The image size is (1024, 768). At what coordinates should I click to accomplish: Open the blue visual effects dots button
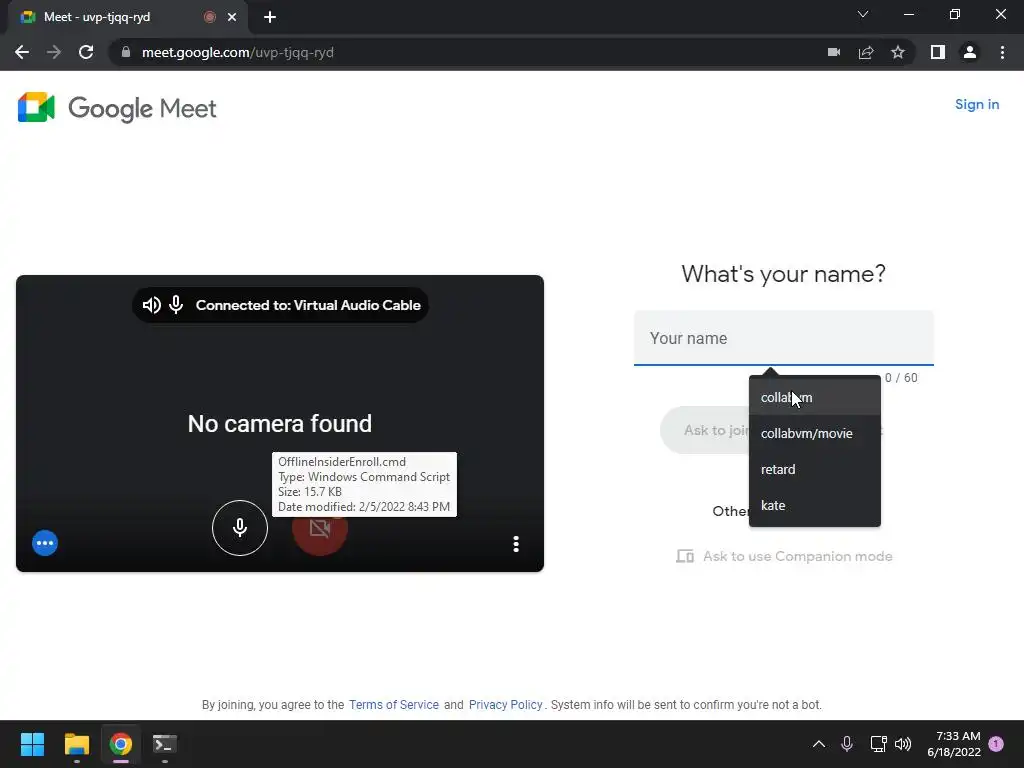[x=45, y=543]
